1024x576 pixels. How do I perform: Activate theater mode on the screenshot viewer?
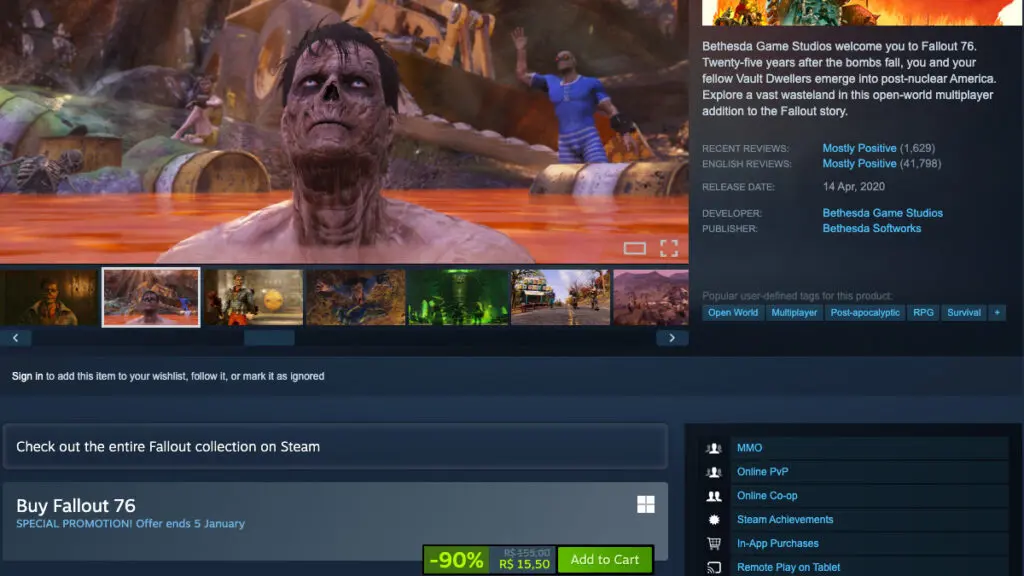click(637, 248)
